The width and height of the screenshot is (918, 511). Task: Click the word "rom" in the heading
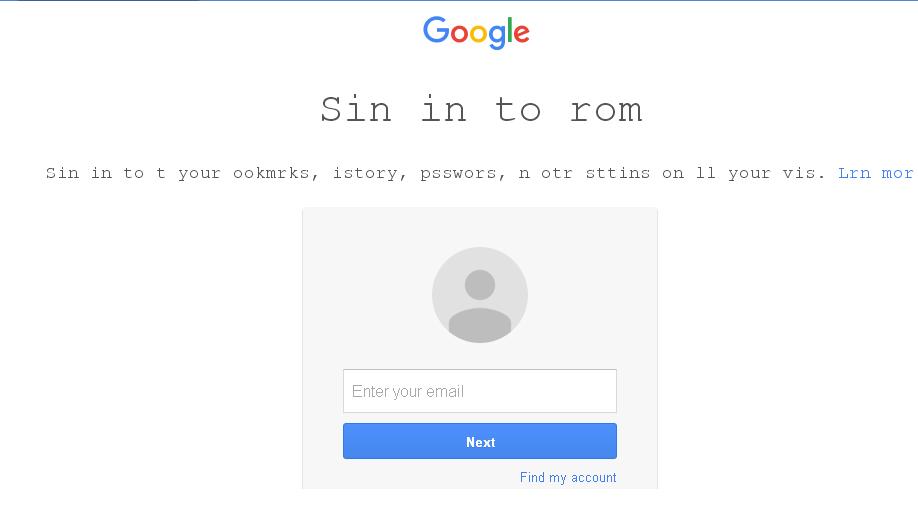point(606,109)
